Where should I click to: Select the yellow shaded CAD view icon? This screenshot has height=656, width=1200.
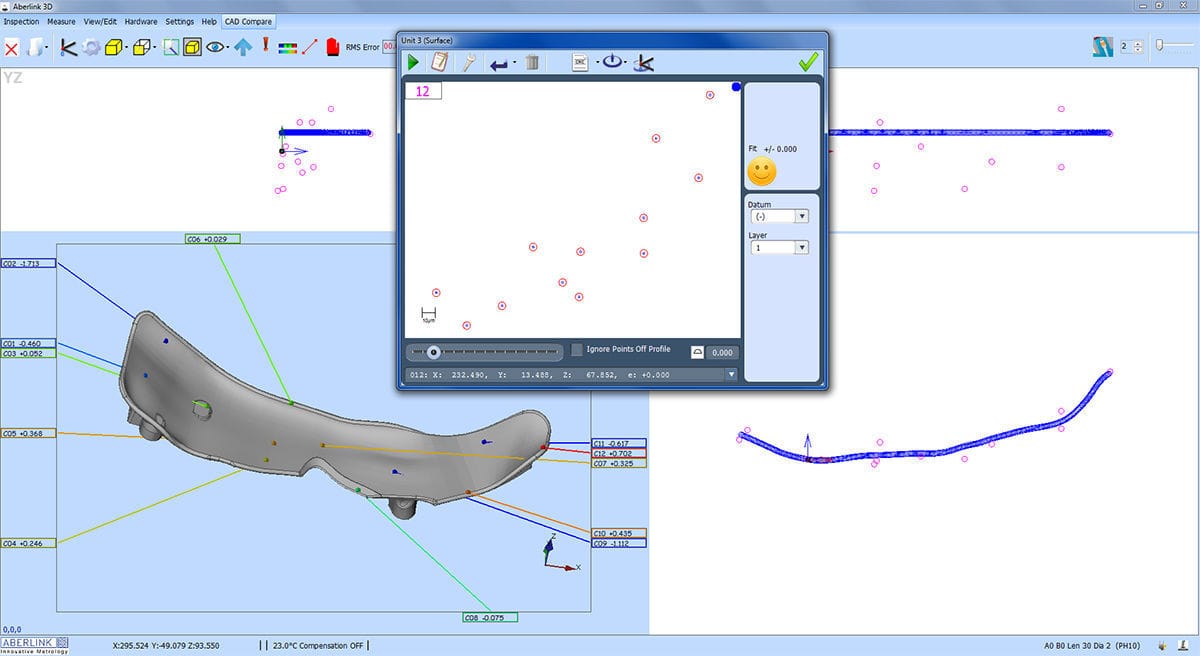pos(112,45)
